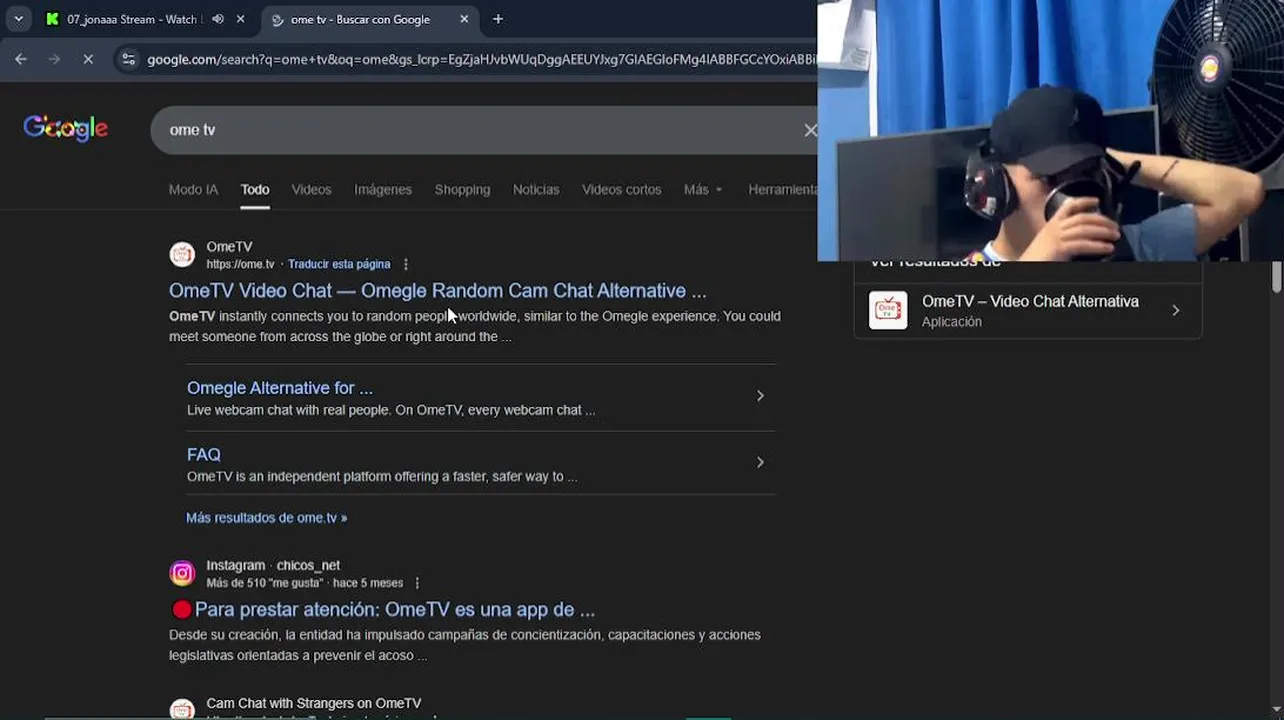Switch to Modo IA search mode
The width and height of the screenshot is (1284, 720).
pyautogui.click(x=193, y=189)
